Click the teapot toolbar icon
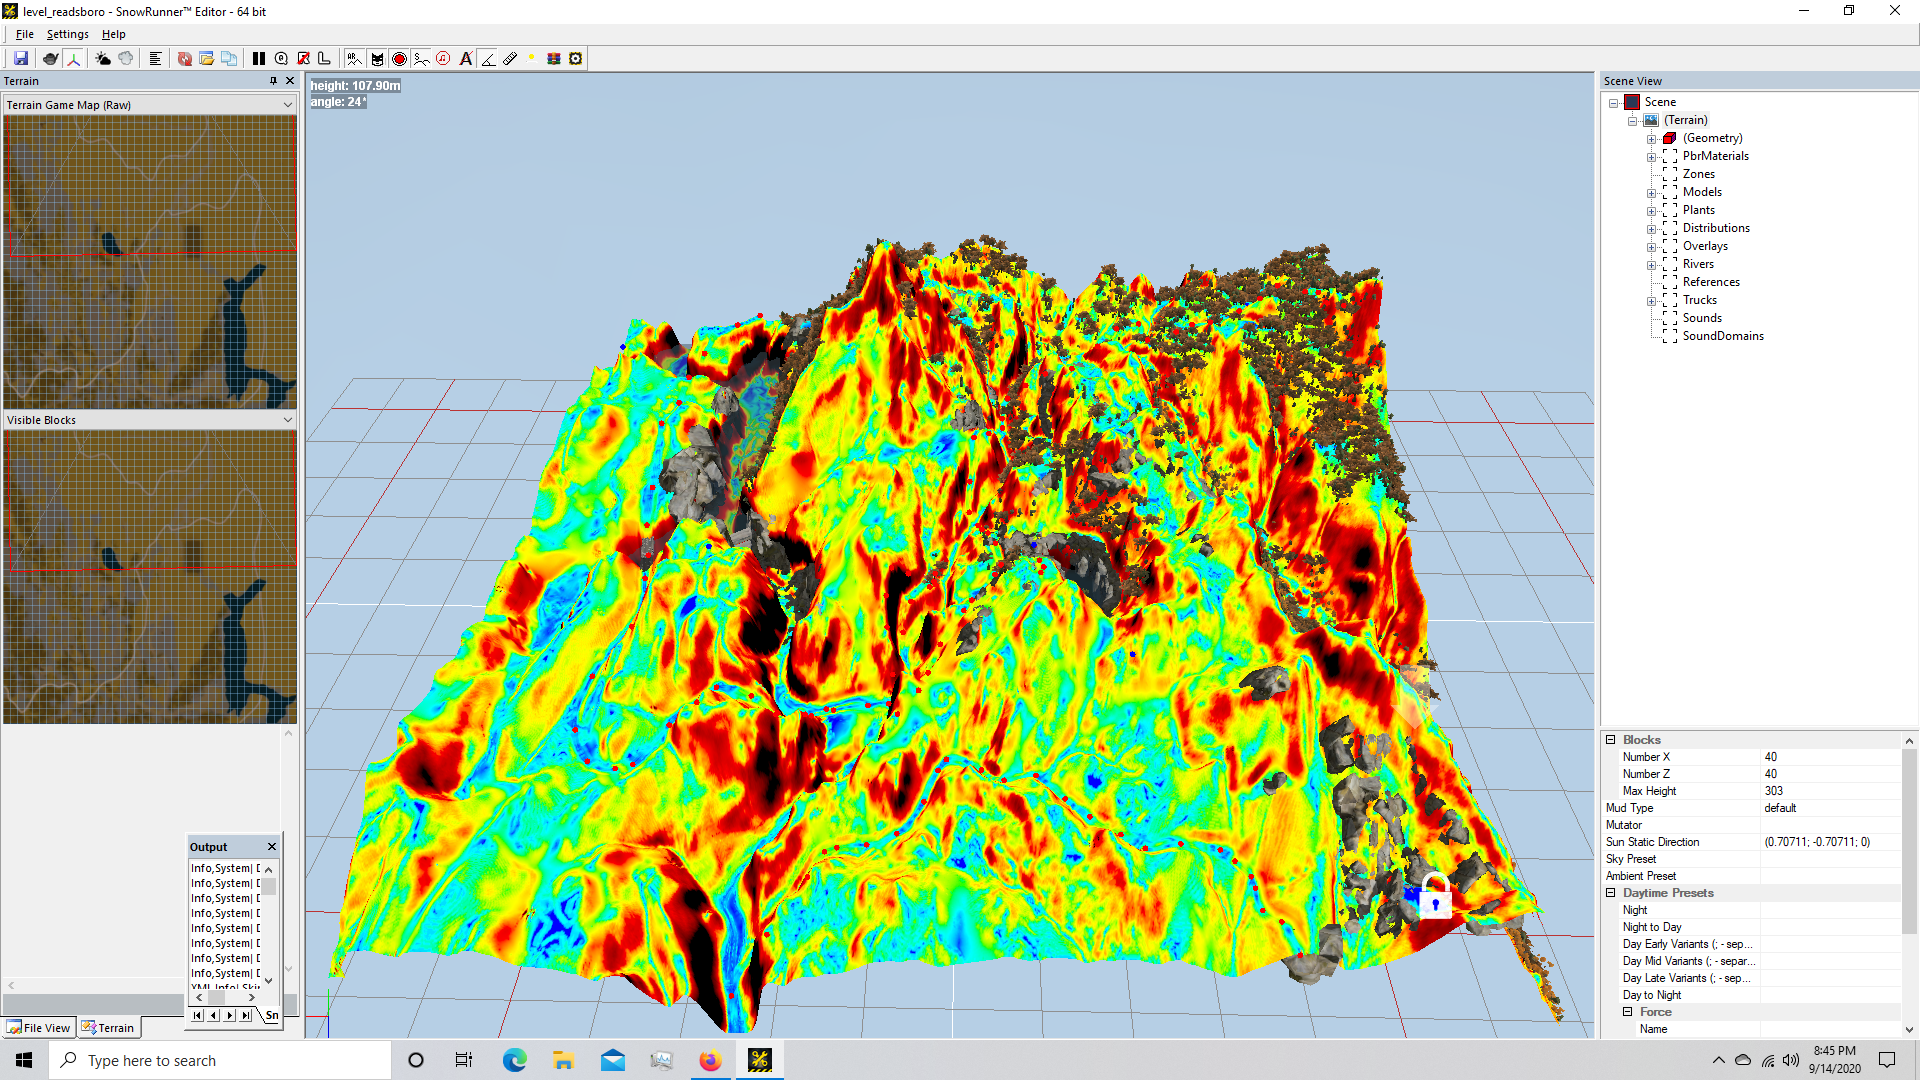The height and width of the screenshot is (1080, 1920). tap(50, 59)
